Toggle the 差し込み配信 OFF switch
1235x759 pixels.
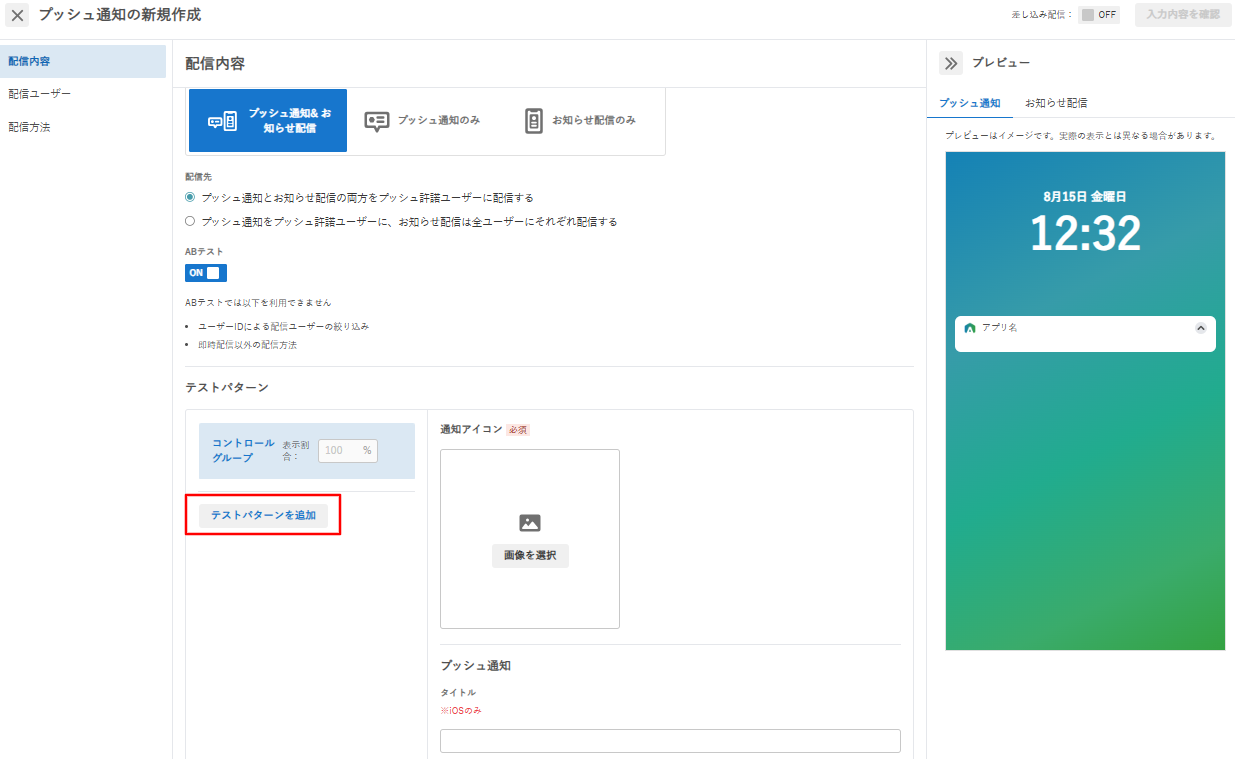pos(1099,15)
